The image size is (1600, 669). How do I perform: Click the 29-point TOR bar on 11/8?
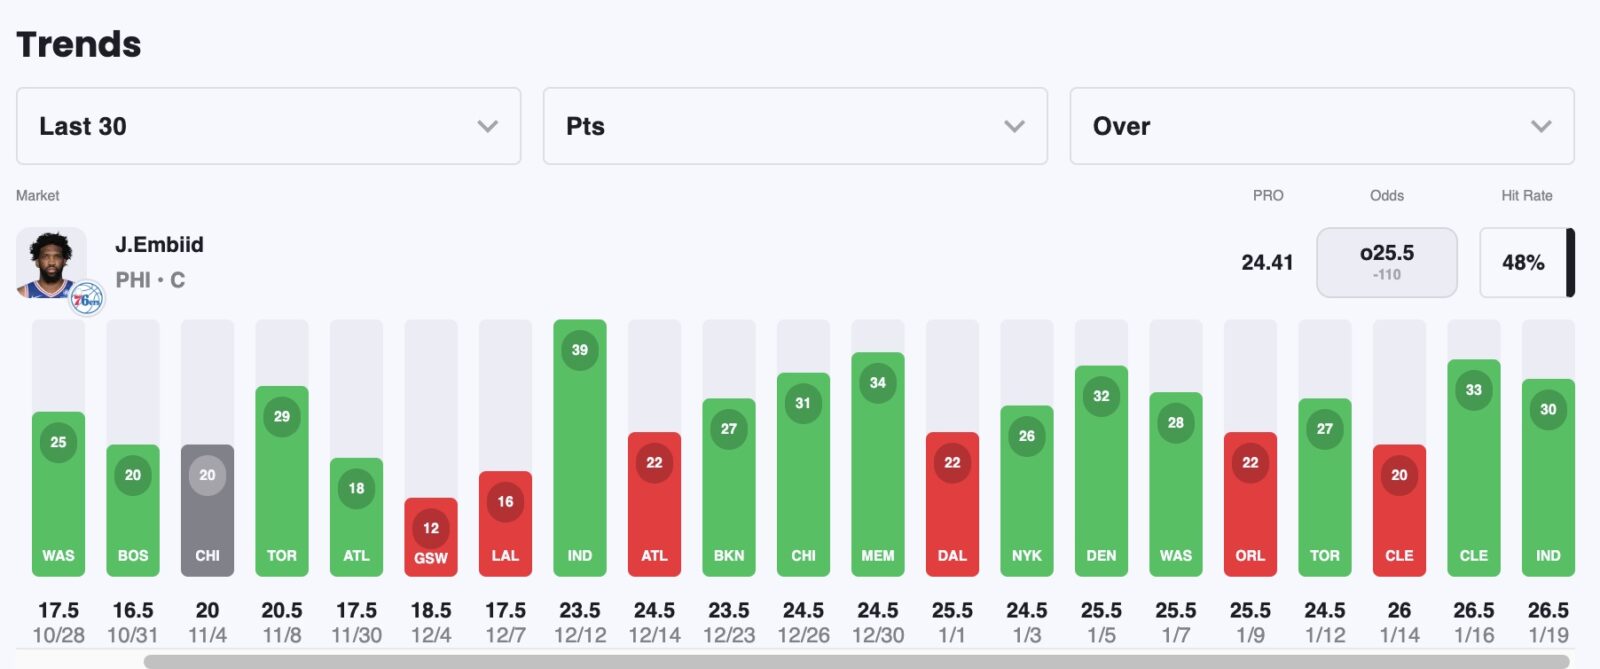[282, 481]
